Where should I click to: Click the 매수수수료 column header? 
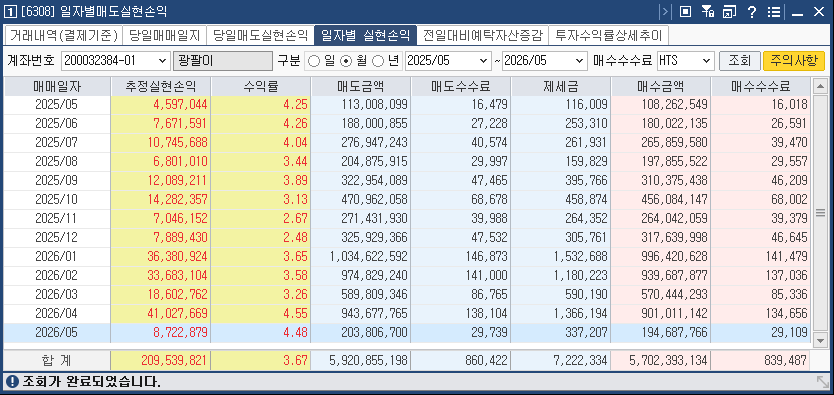pyautogui.click(x=761, y=87)
